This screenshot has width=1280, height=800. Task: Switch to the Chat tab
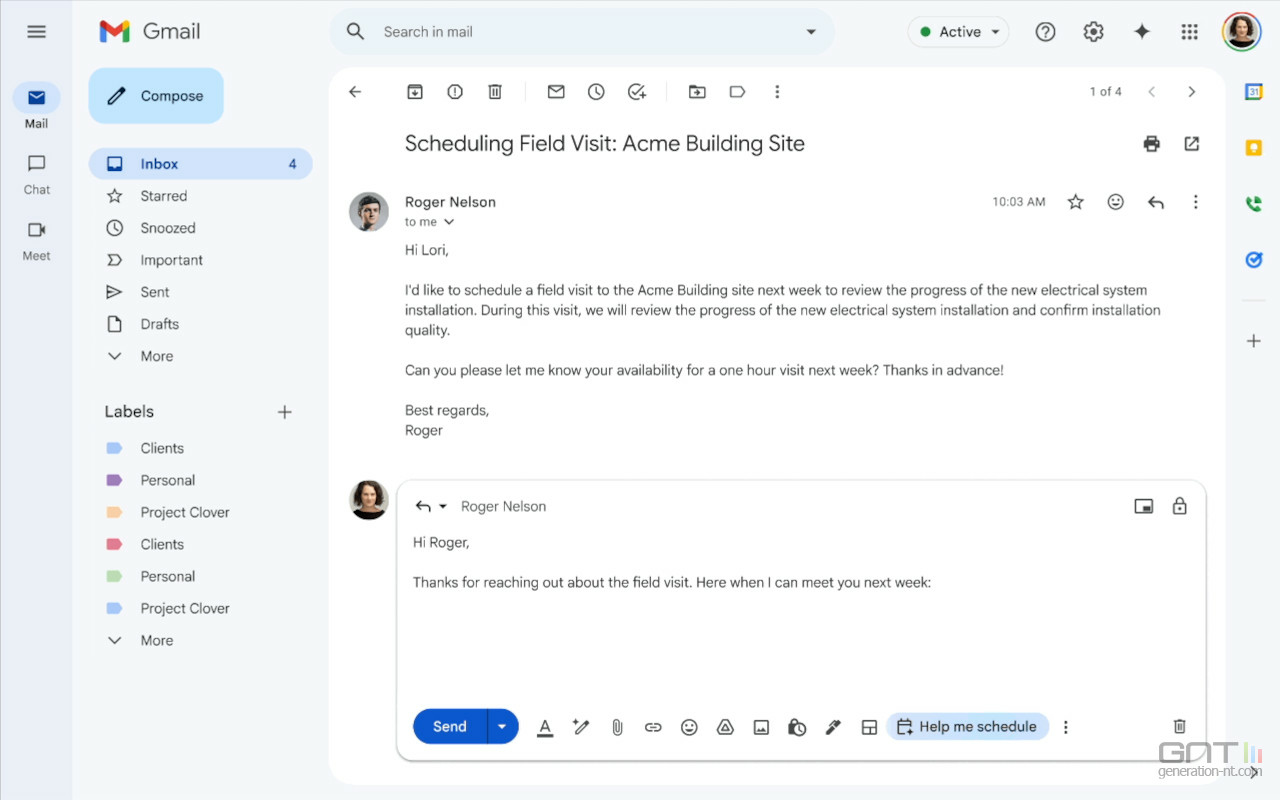click(x=36, y=174)
